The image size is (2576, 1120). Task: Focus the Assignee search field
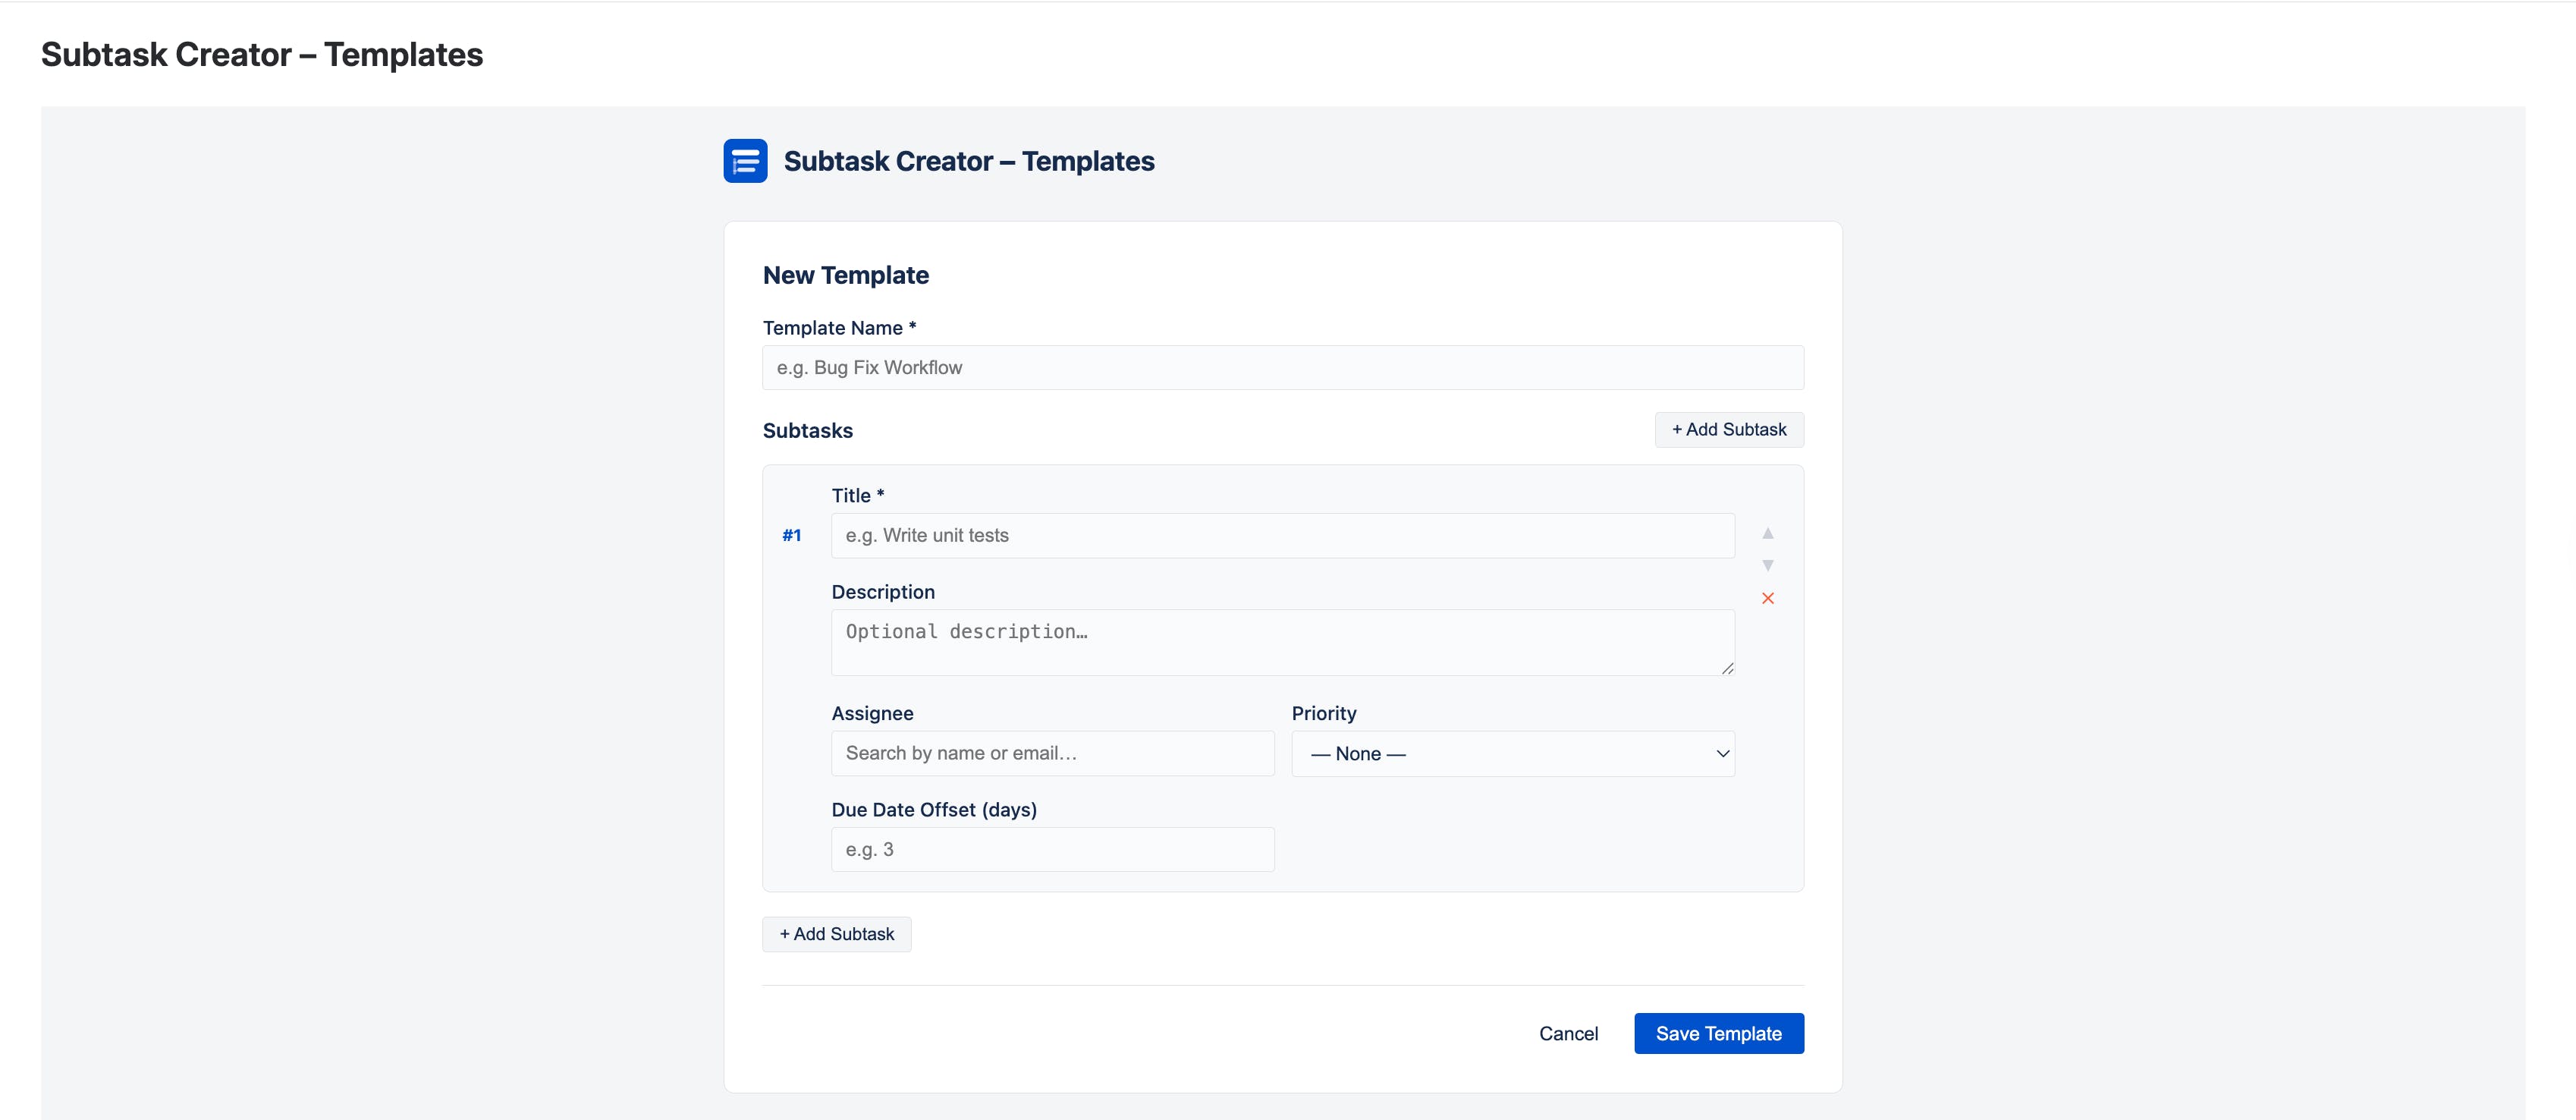click(x=1053, y=754)
